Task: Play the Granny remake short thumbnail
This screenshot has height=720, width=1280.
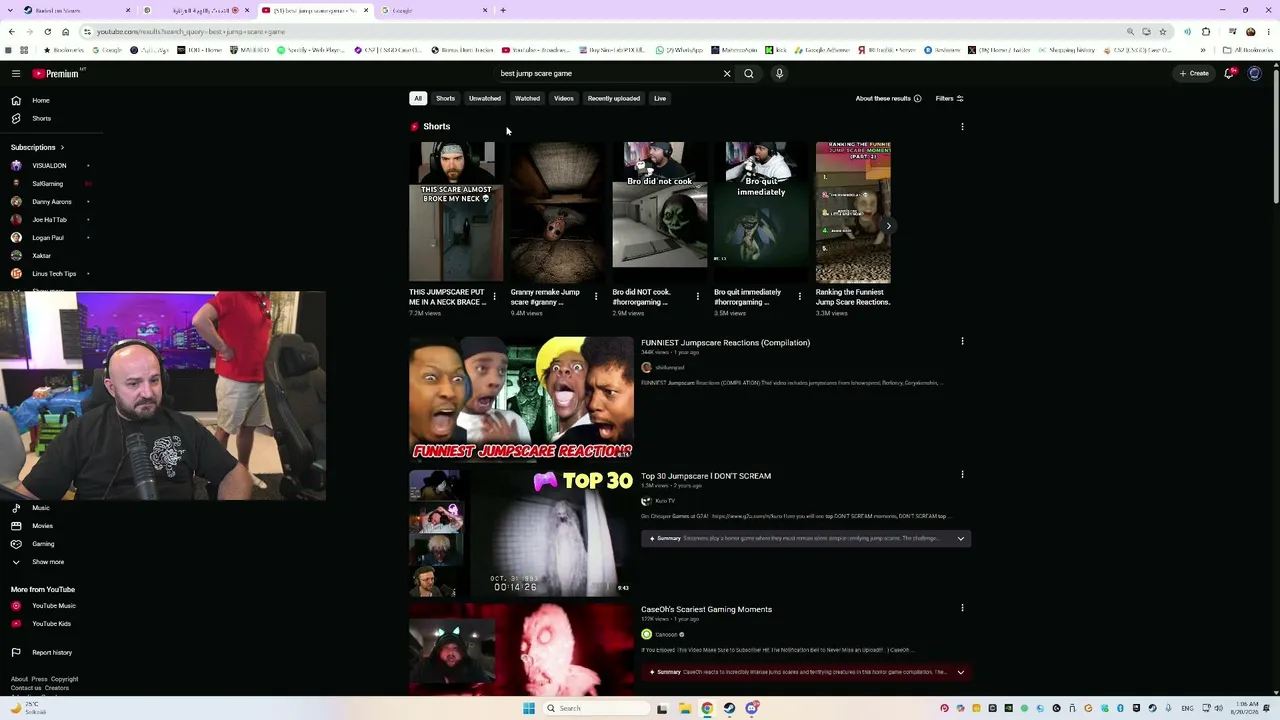Action: [x=558, y=212]
